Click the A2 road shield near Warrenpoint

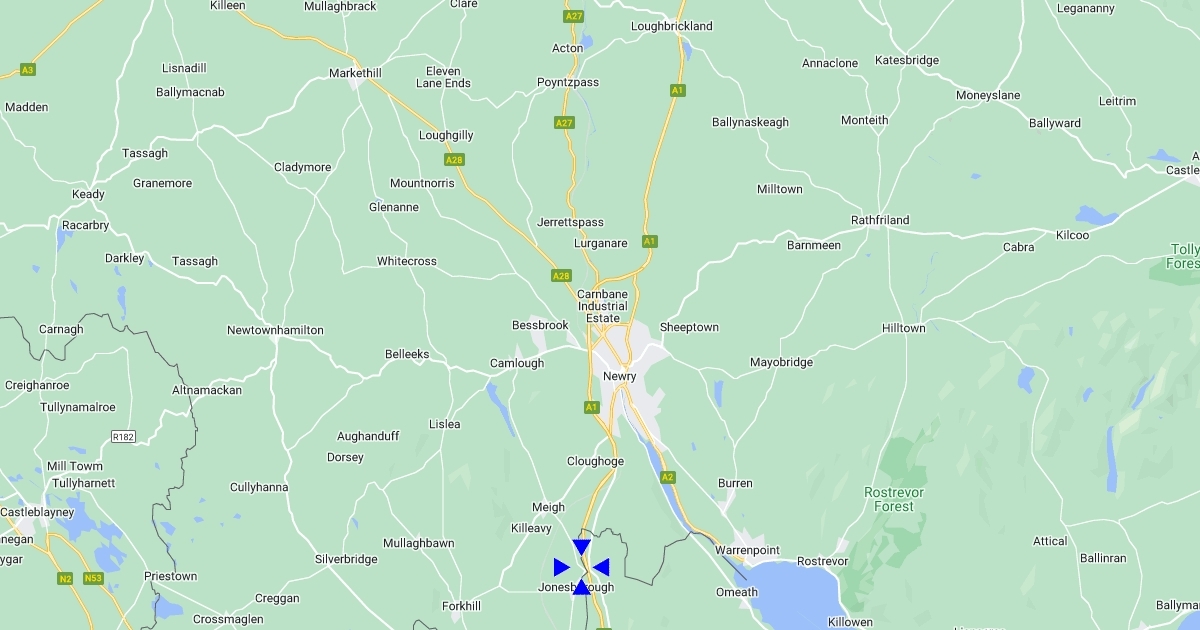tap(667, 477)
